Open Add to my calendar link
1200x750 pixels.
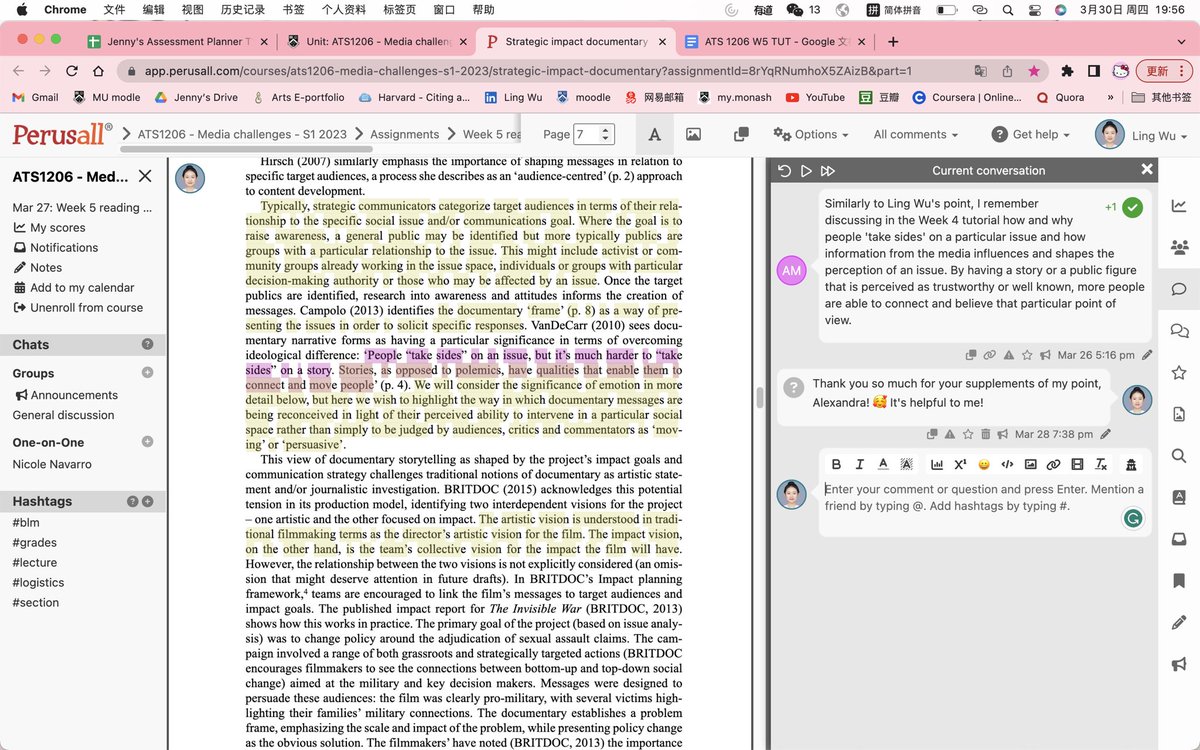tap(74, 287)
